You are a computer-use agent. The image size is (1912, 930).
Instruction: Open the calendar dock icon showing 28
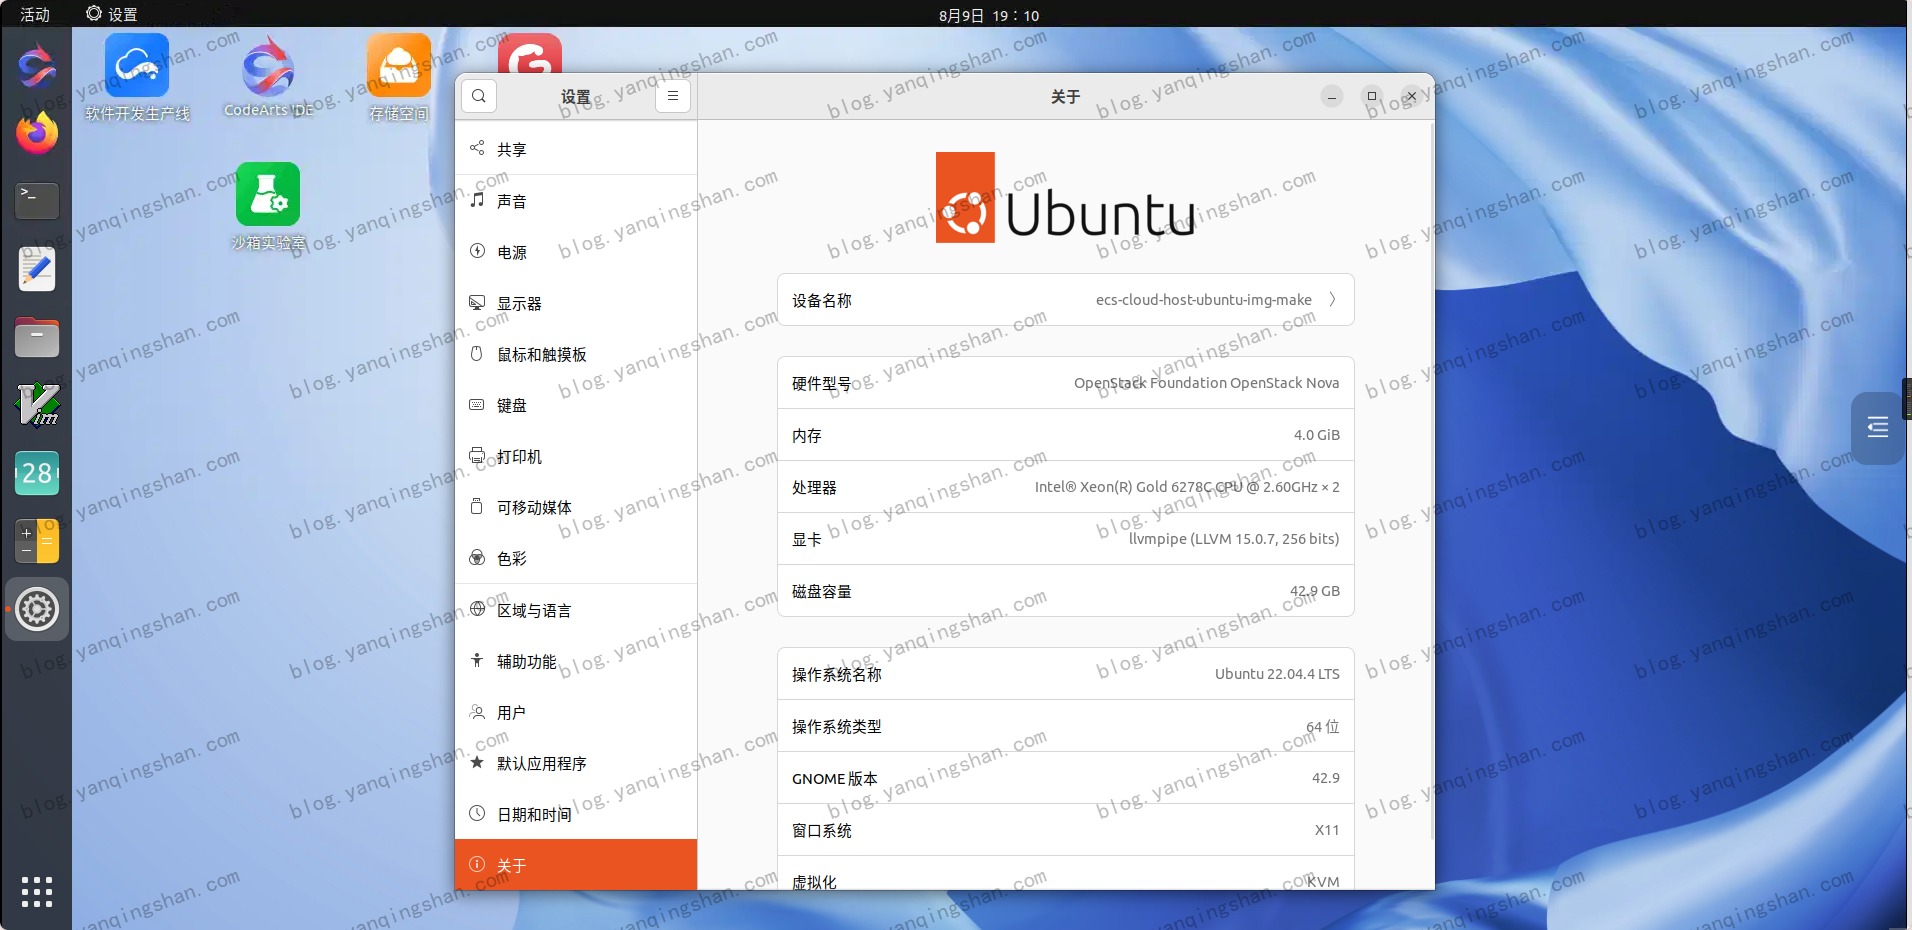37,473
